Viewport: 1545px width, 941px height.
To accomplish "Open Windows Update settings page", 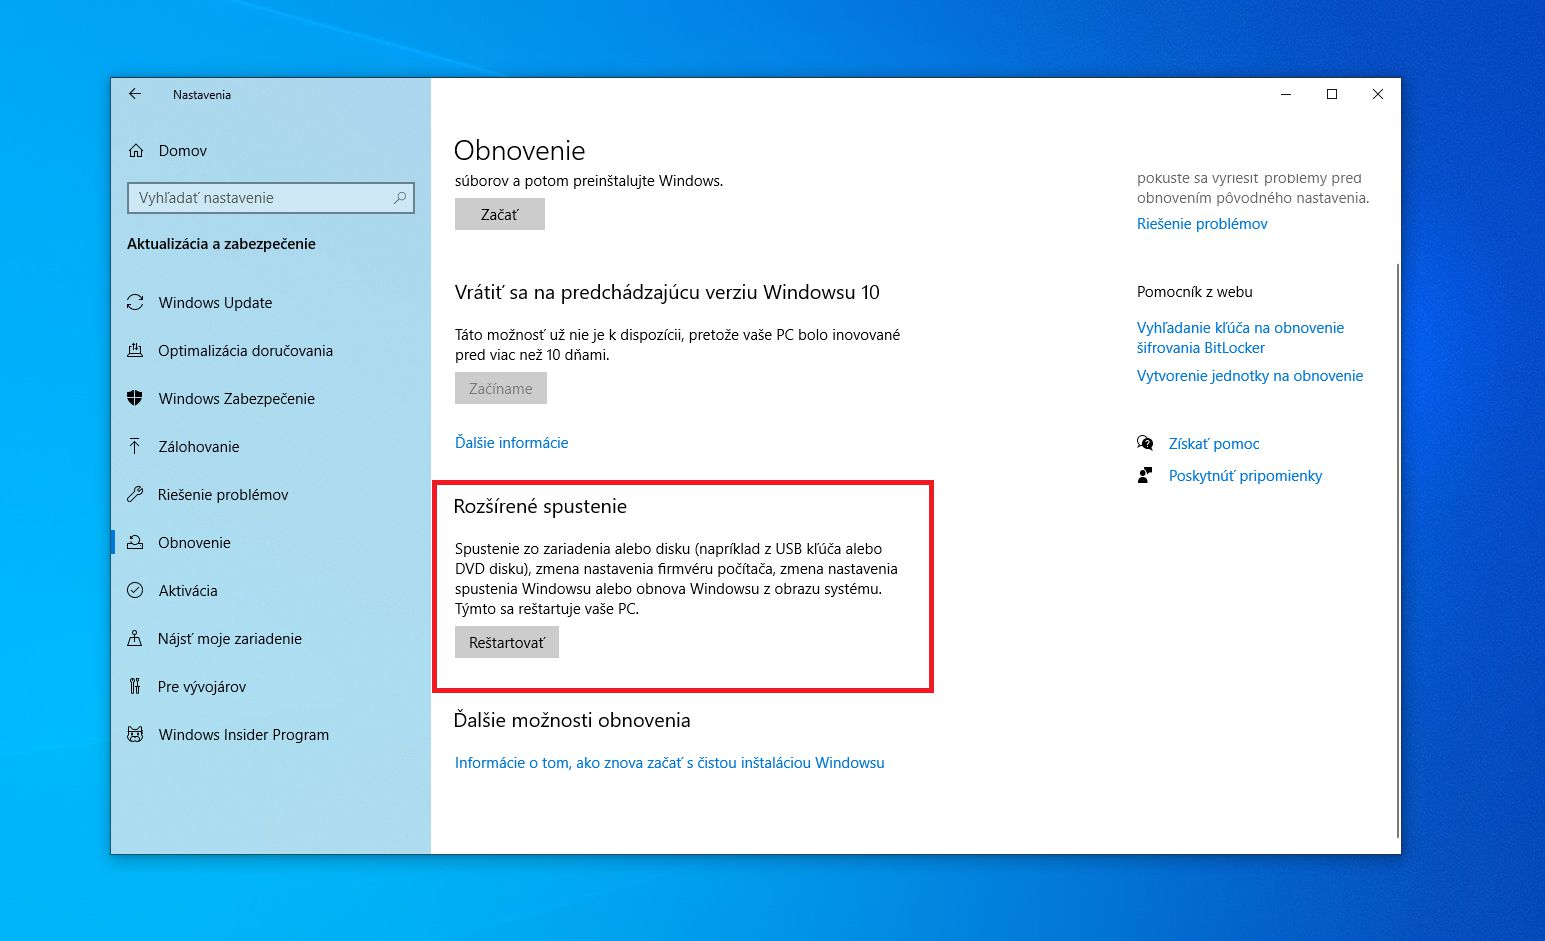I will 270,303.
